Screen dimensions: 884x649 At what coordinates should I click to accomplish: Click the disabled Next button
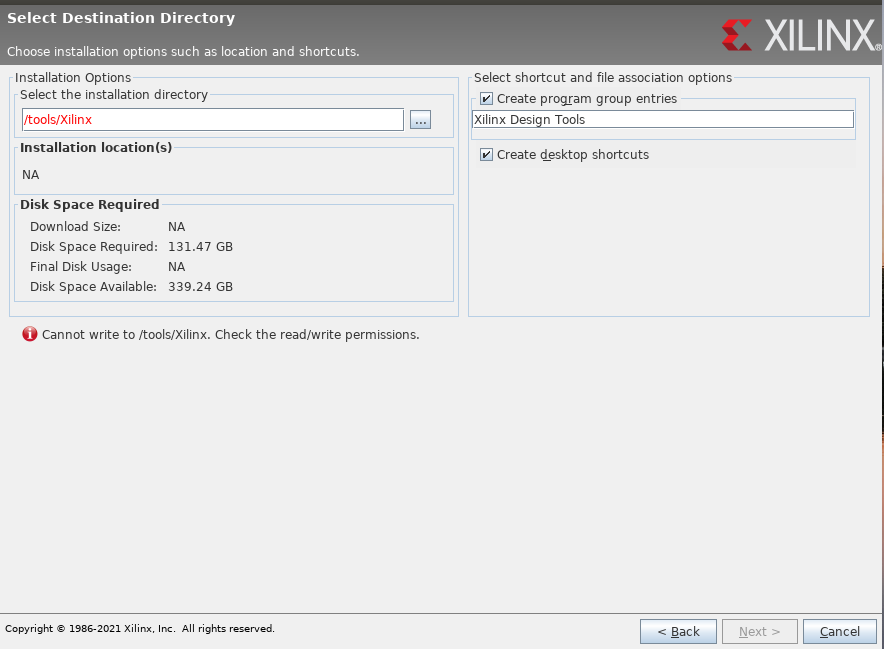[x=759, y=632]
